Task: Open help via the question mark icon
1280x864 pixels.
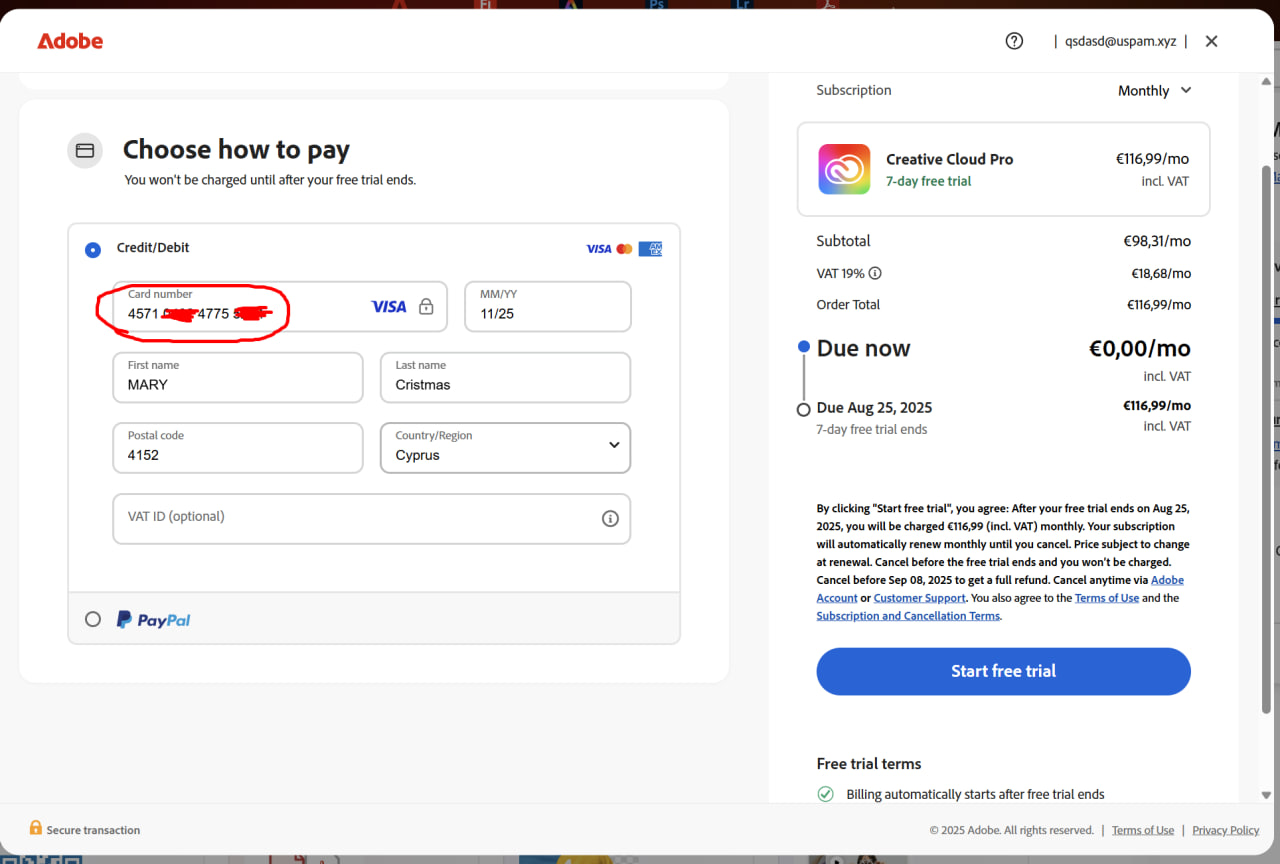Action: 1014,41
